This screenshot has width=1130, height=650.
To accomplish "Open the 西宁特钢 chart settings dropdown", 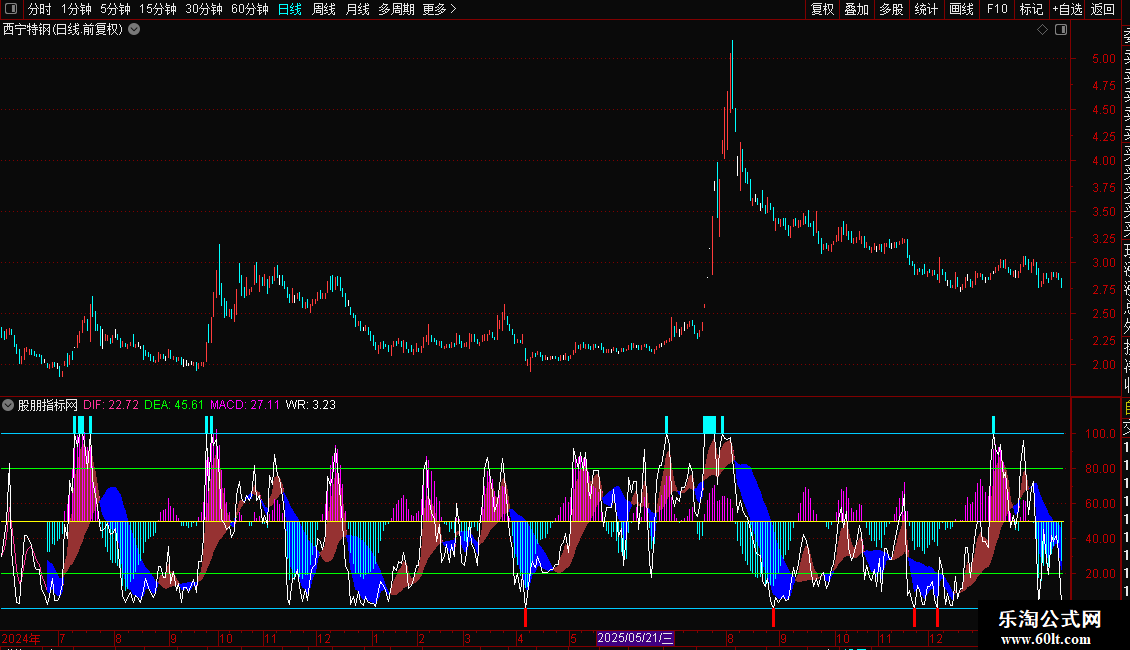I will point(134,30).
